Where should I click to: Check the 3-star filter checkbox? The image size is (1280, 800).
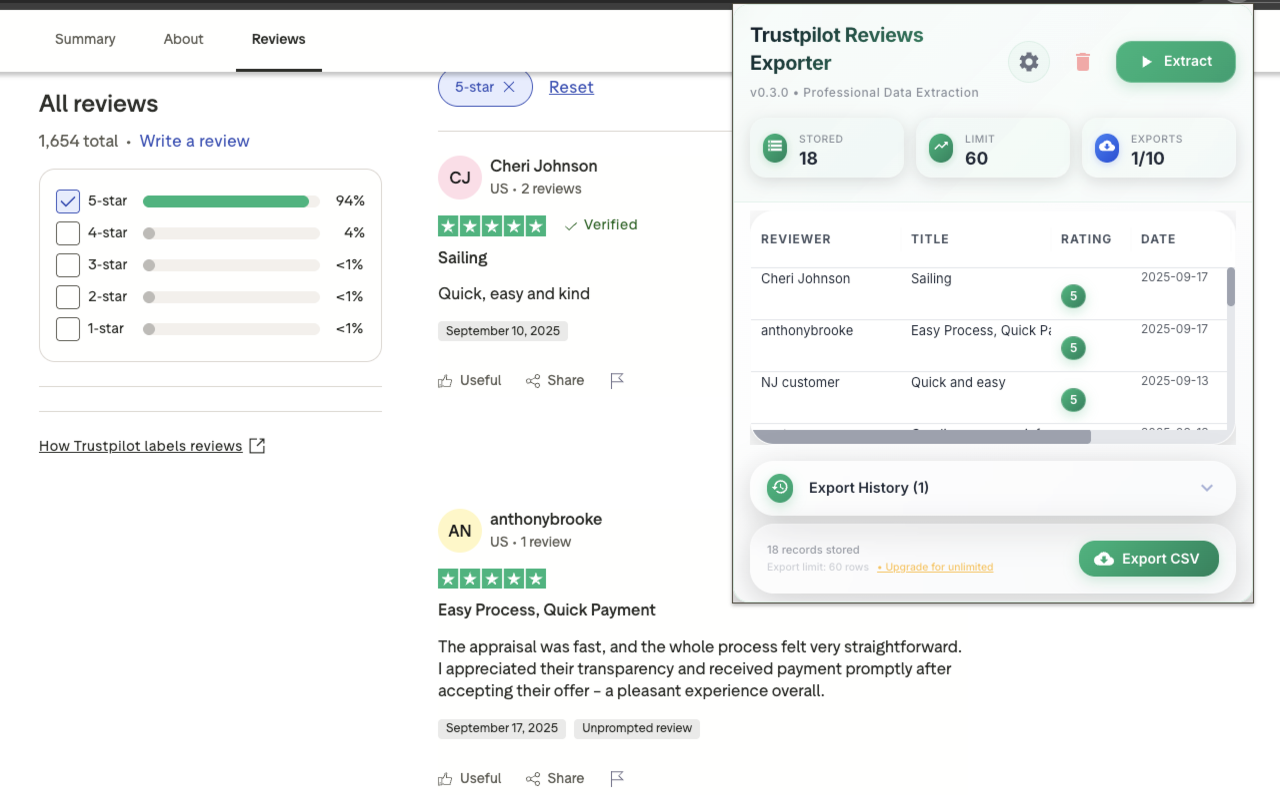pyautogui.click(x=68, y=265)
